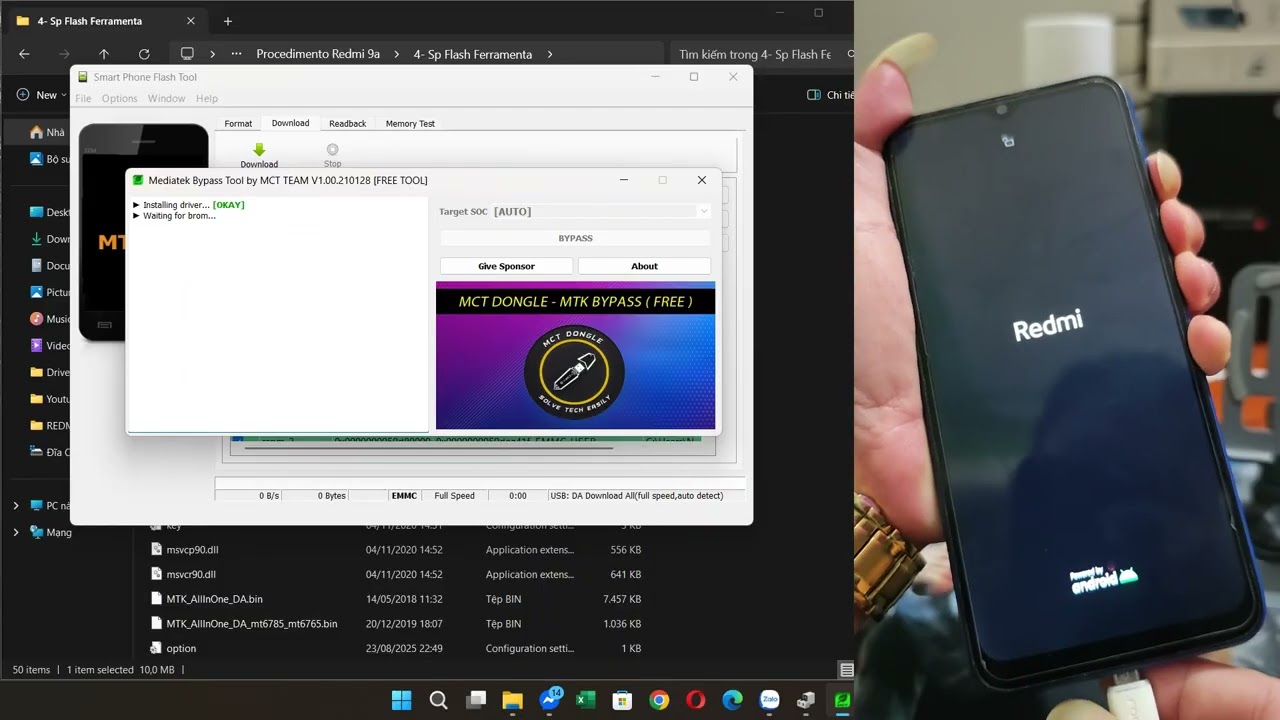Open a new File Explorer tab with plus

coord(228,21)
